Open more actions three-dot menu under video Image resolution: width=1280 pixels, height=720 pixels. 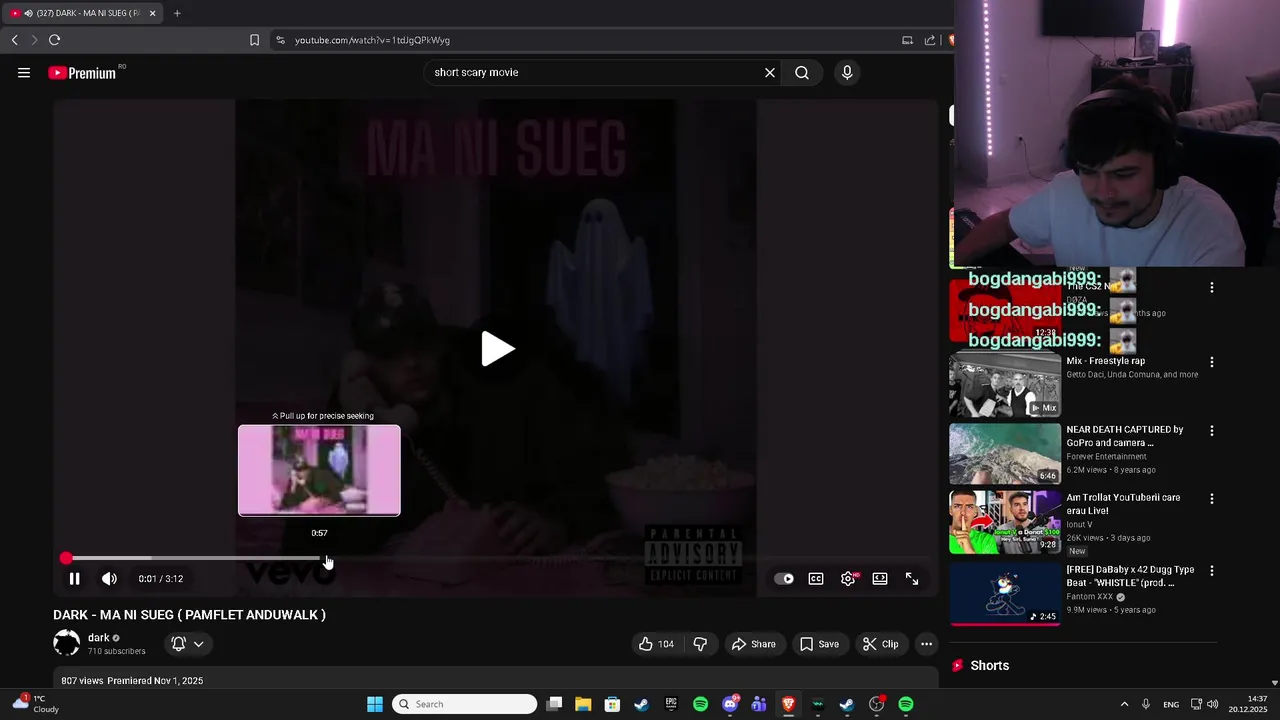927,644
